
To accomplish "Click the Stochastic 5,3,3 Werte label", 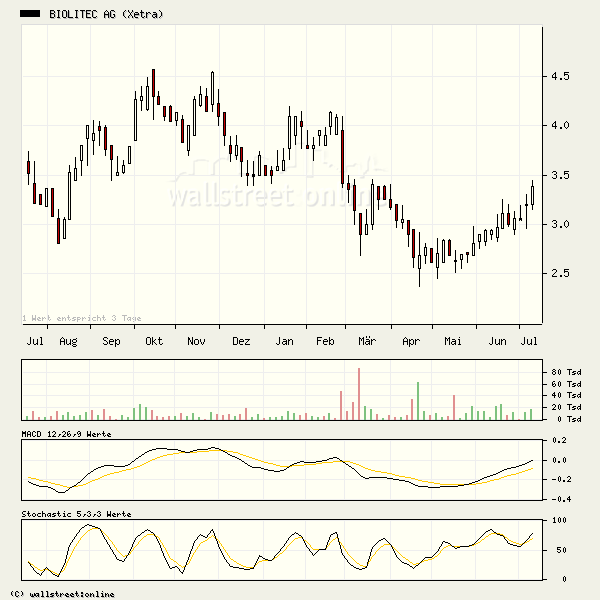I will [x=75, y=514].
